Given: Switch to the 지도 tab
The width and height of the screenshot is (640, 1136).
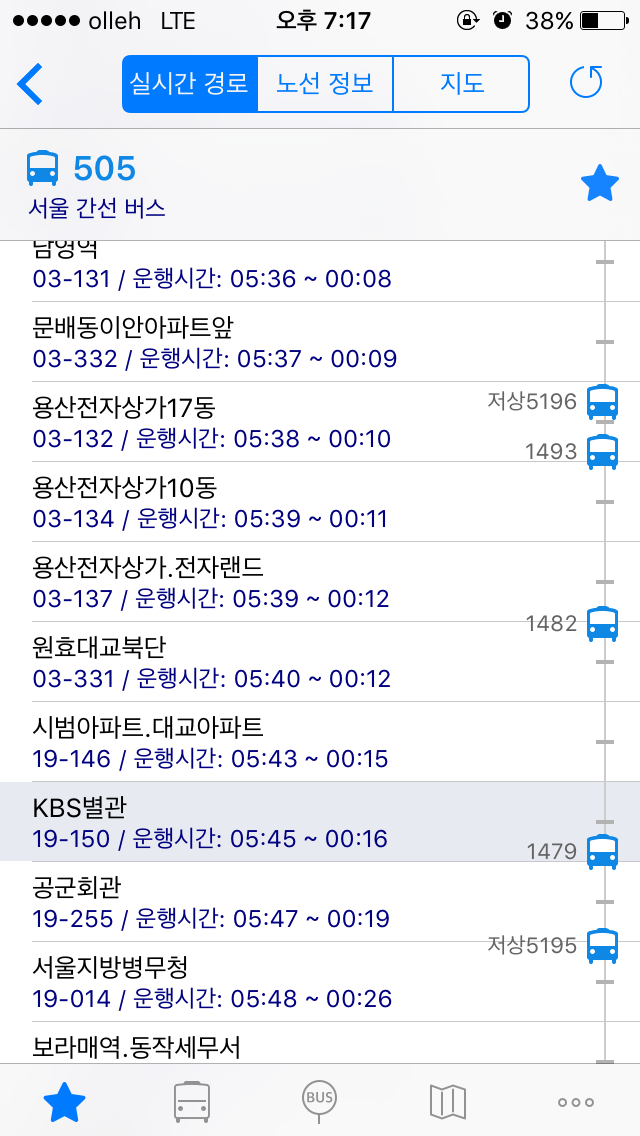Looking at the screenshot, I should point(461,83).
